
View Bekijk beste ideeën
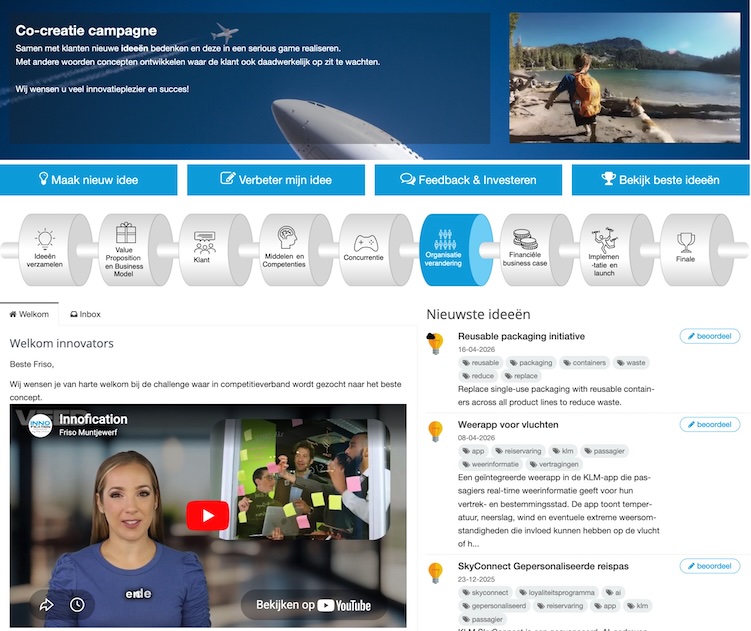(660, 180)
